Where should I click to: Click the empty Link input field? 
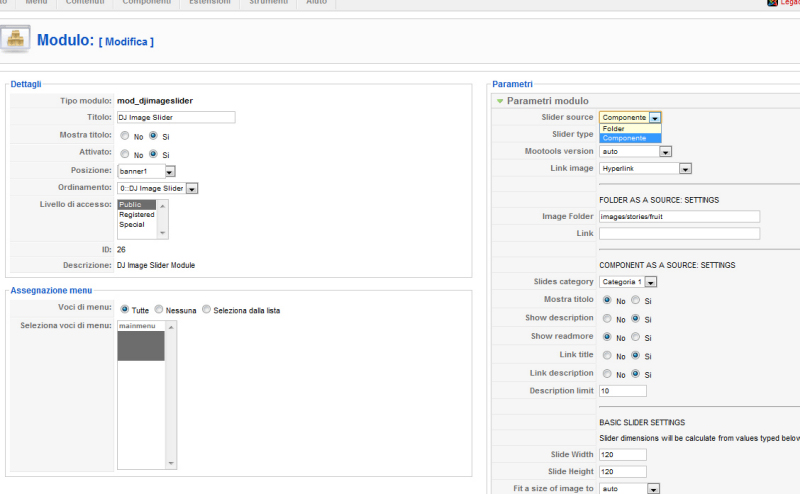[679, 233]
